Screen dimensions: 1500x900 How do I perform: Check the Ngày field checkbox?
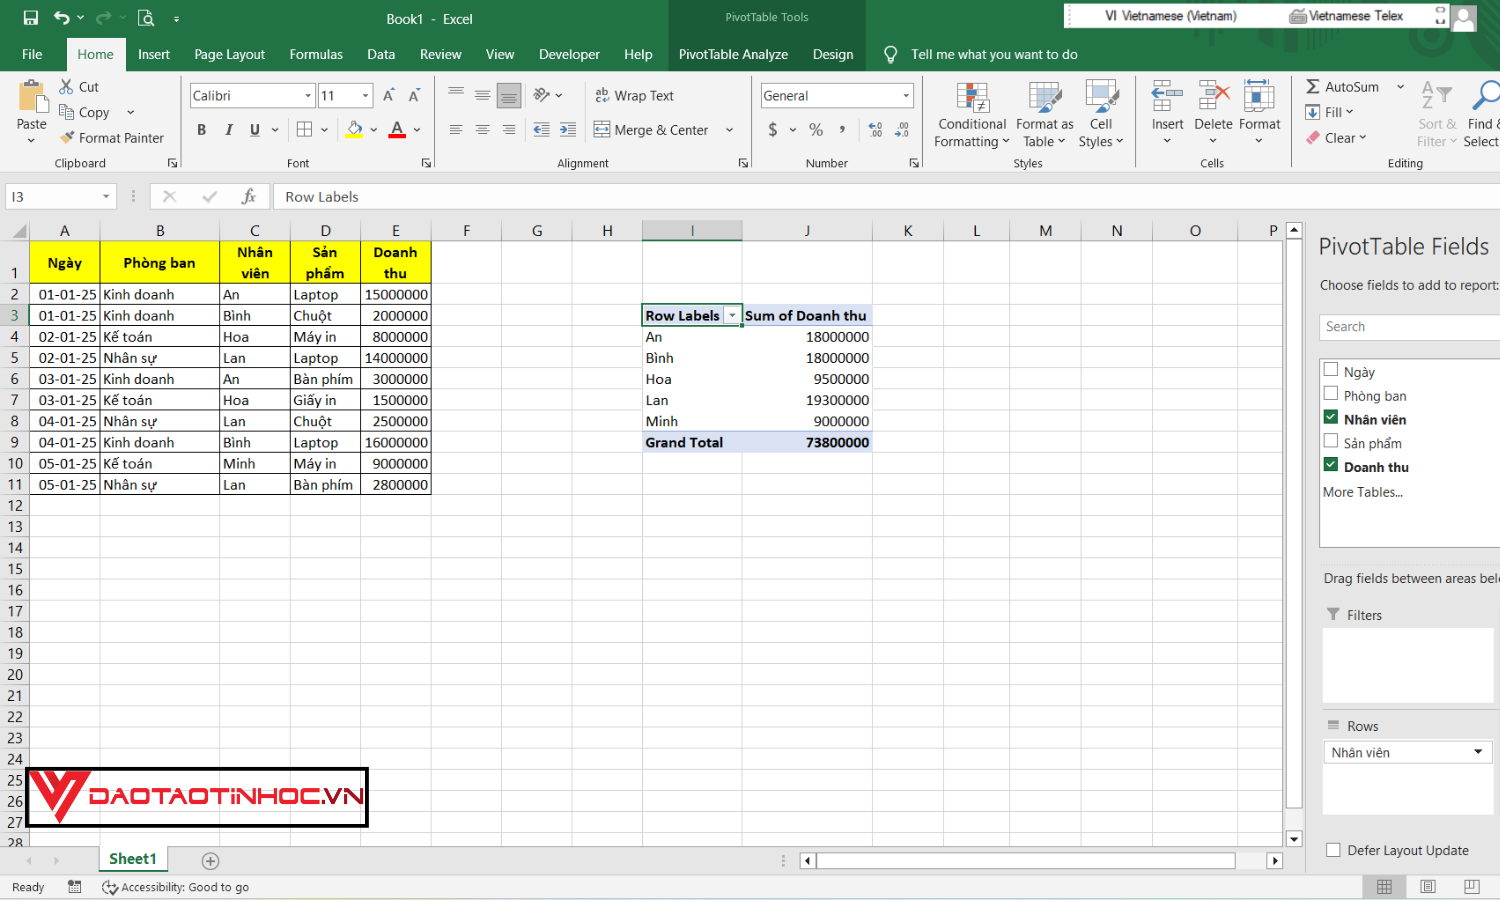1331,369
